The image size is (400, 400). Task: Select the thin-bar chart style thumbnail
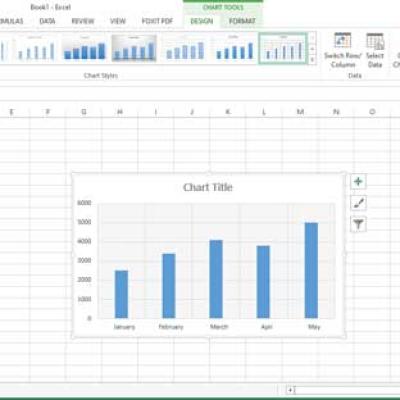click(35, 48)
